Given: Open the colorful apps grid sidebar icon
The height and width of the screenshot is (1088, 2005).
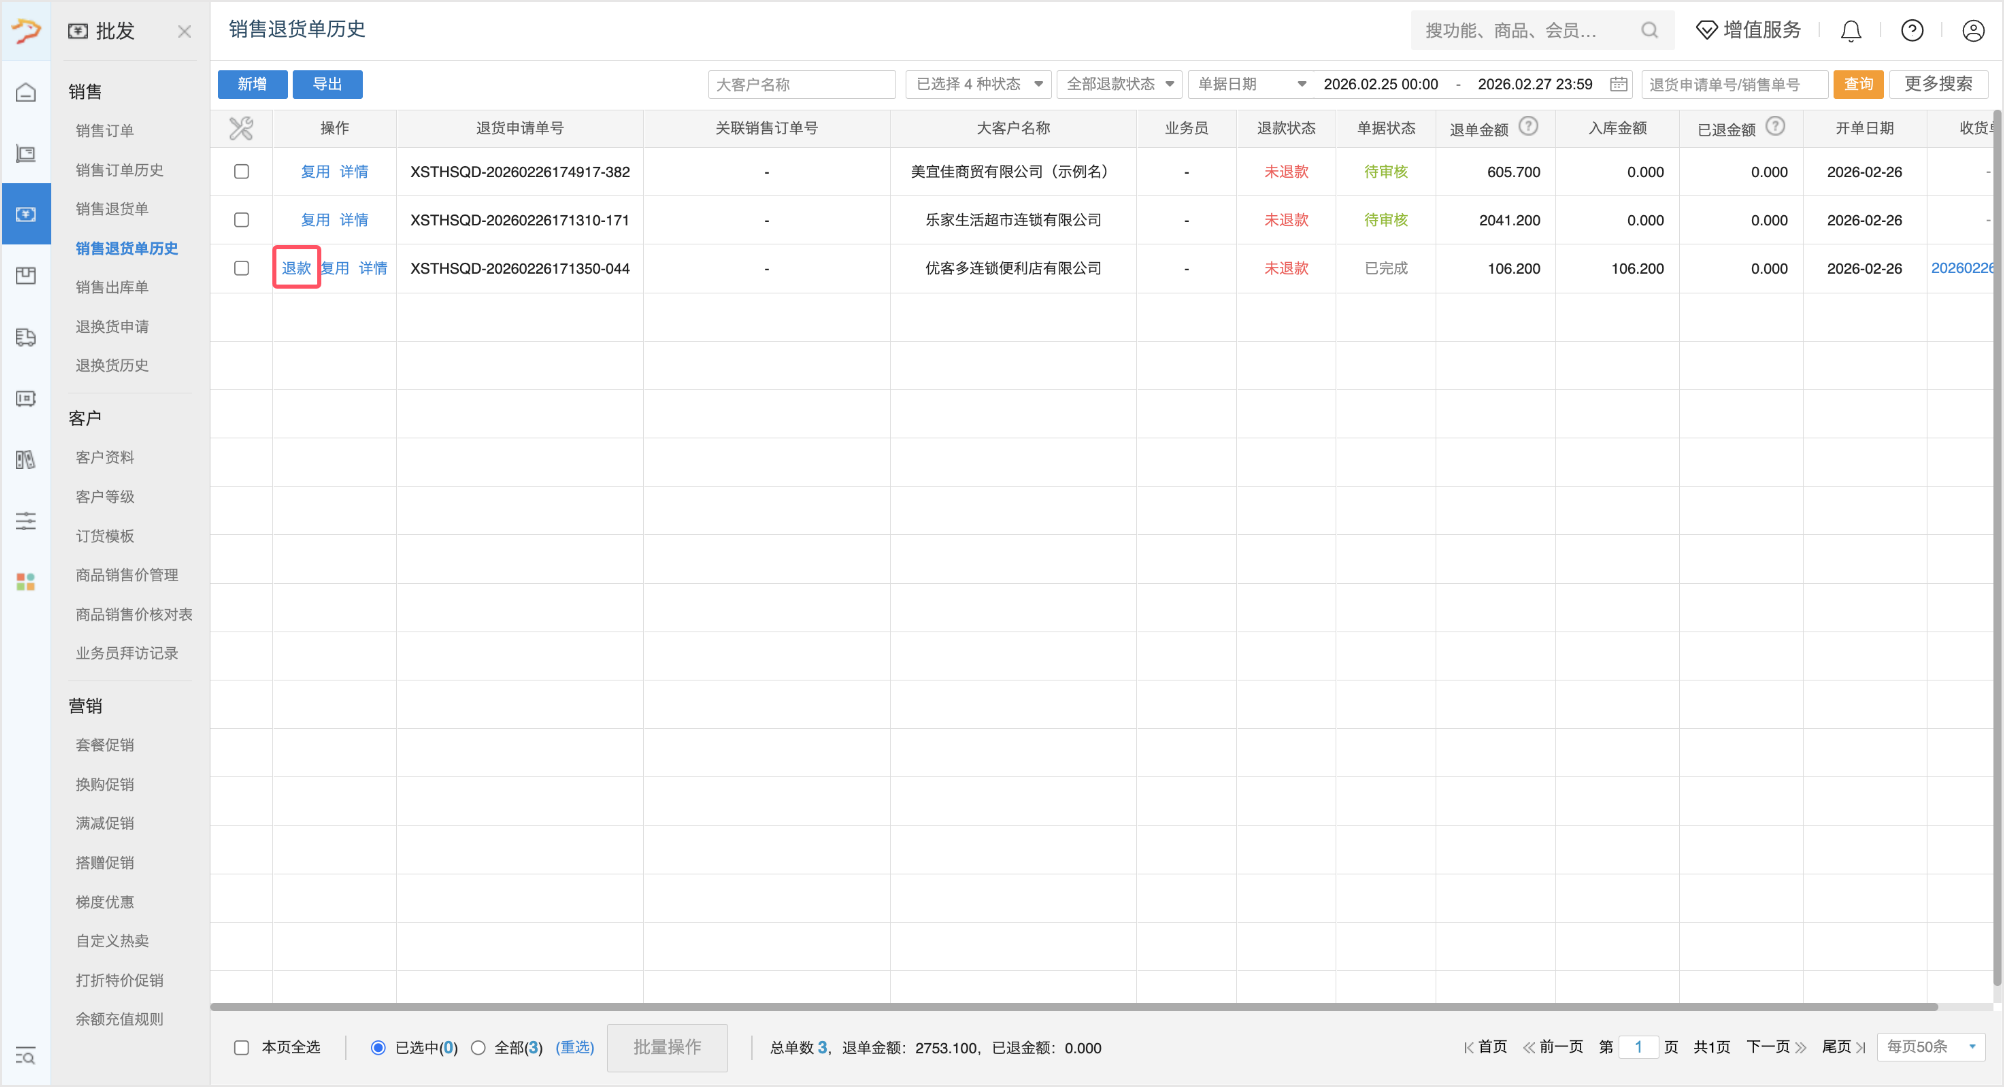Looking at the screenshot, I should [26, 582].
